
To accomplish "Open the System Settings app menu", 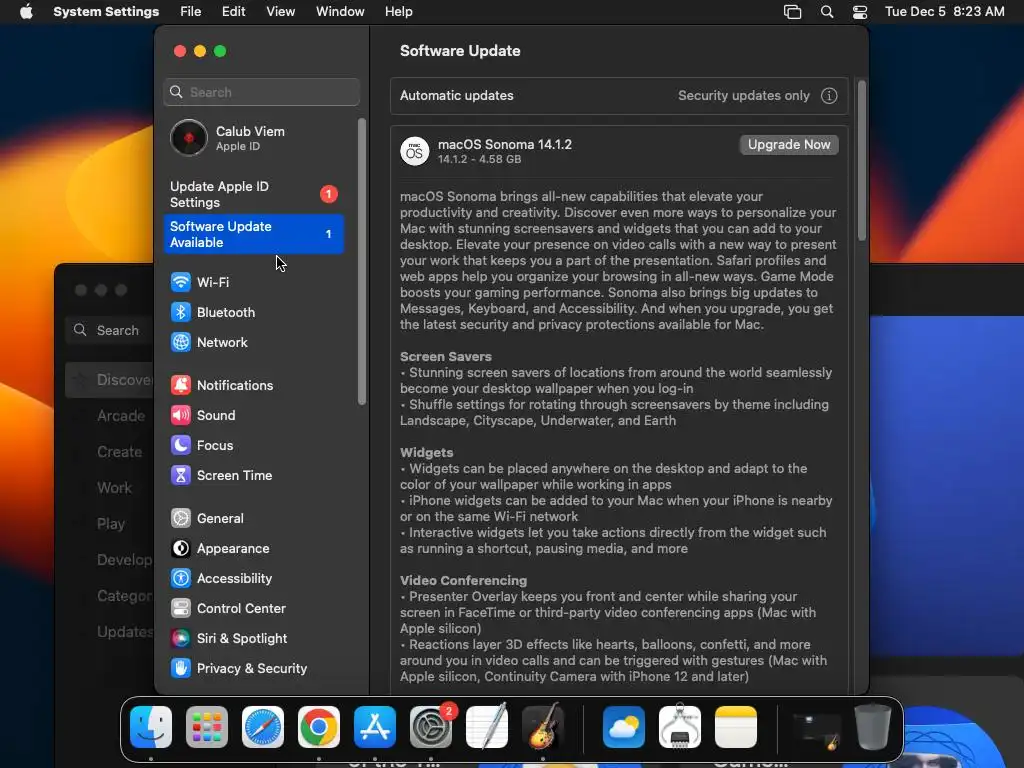I will click(106, 12).
